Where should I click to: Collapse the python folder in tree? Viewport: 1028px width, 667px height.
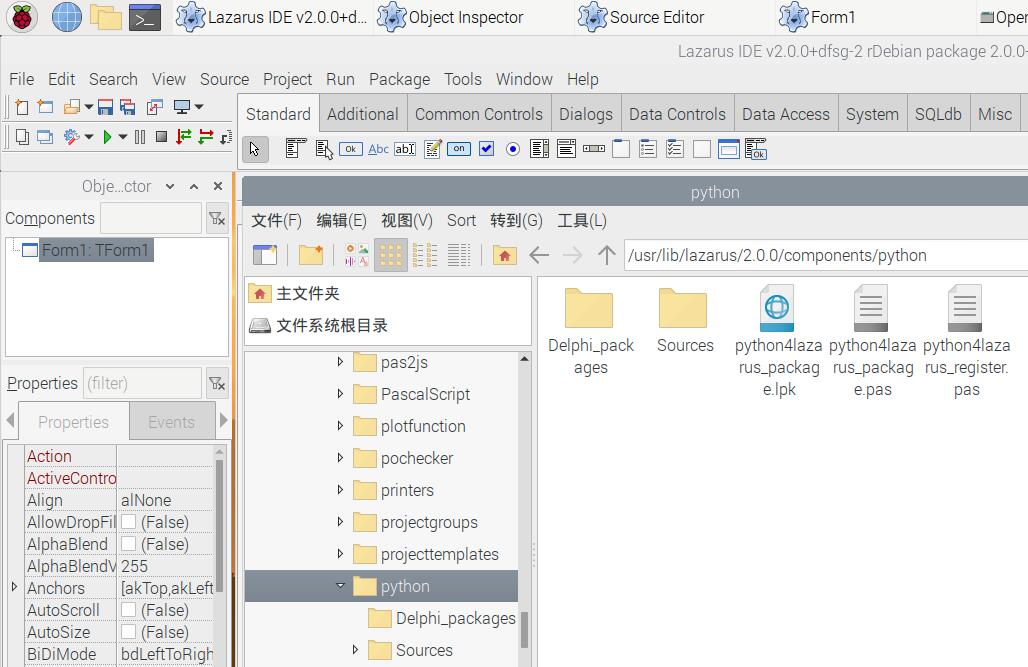pyautogui.click(x=340, y=585)
